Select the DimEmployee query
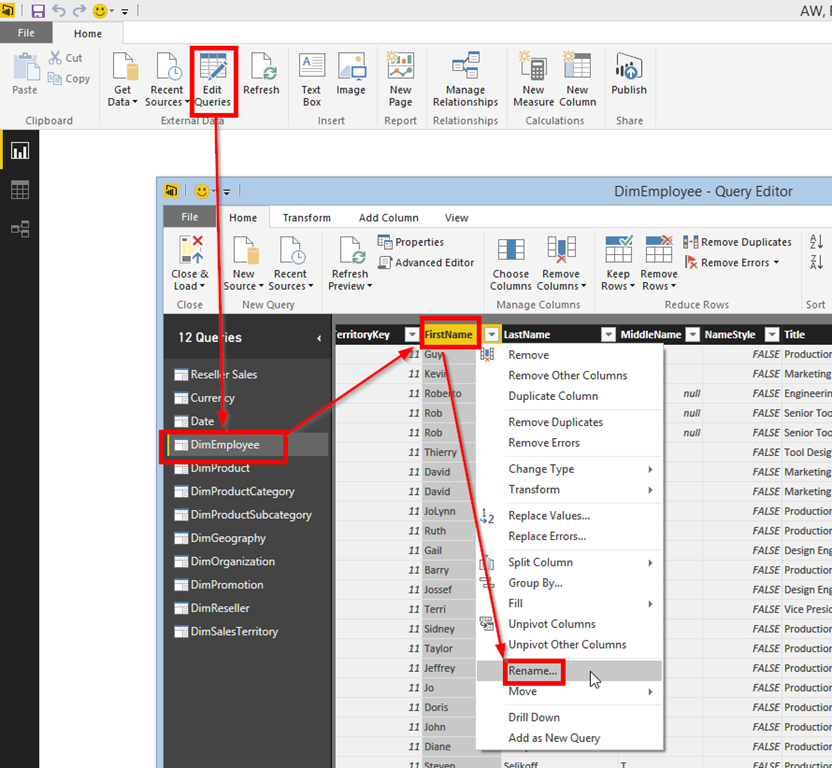The width and height of the screenshot is (832, 768). [x=224, y=445]
